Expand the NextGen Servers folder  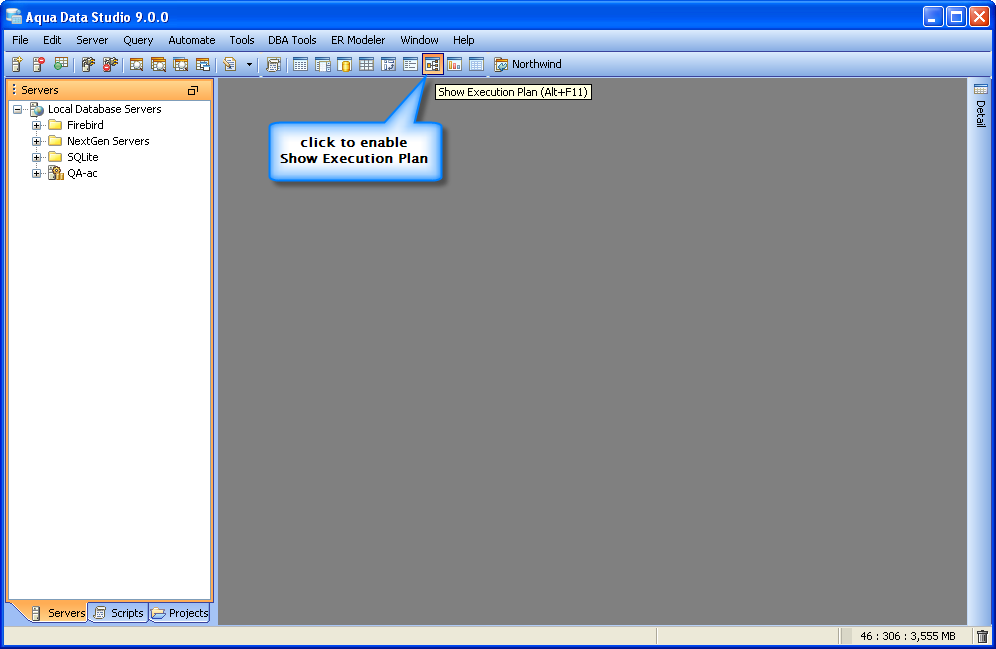point(36,141)
